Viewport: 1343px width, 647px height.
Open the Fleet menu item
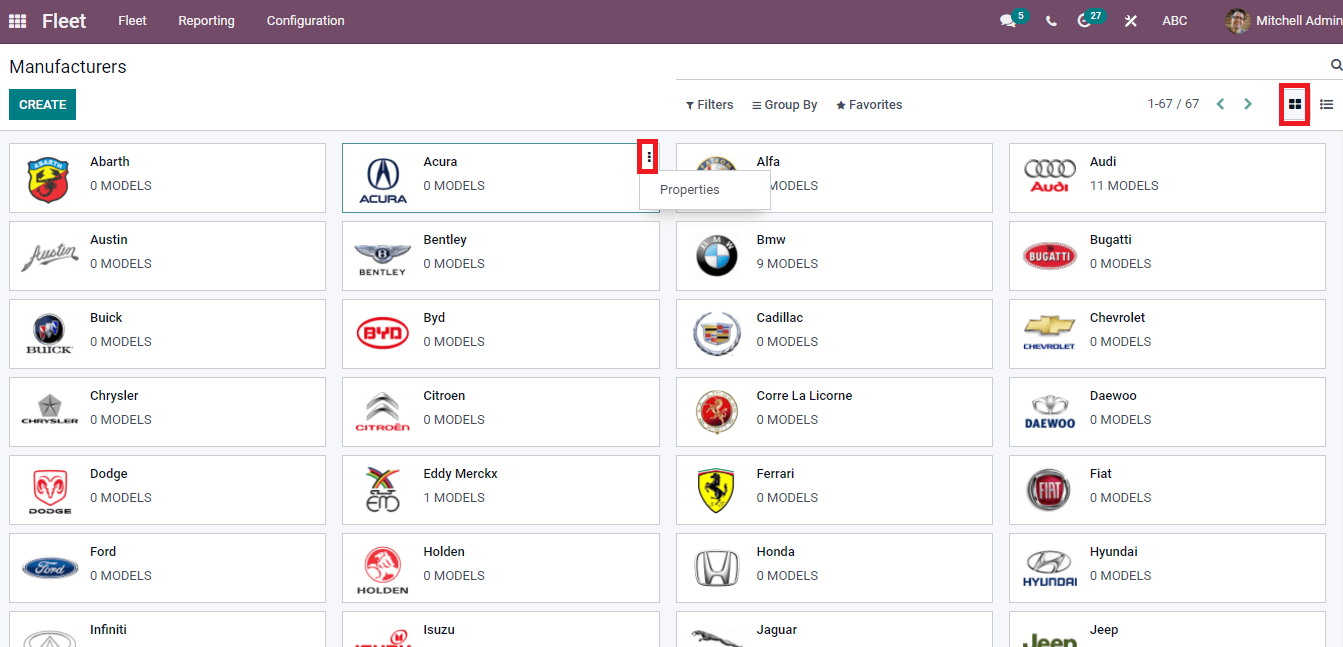[132, 21]
